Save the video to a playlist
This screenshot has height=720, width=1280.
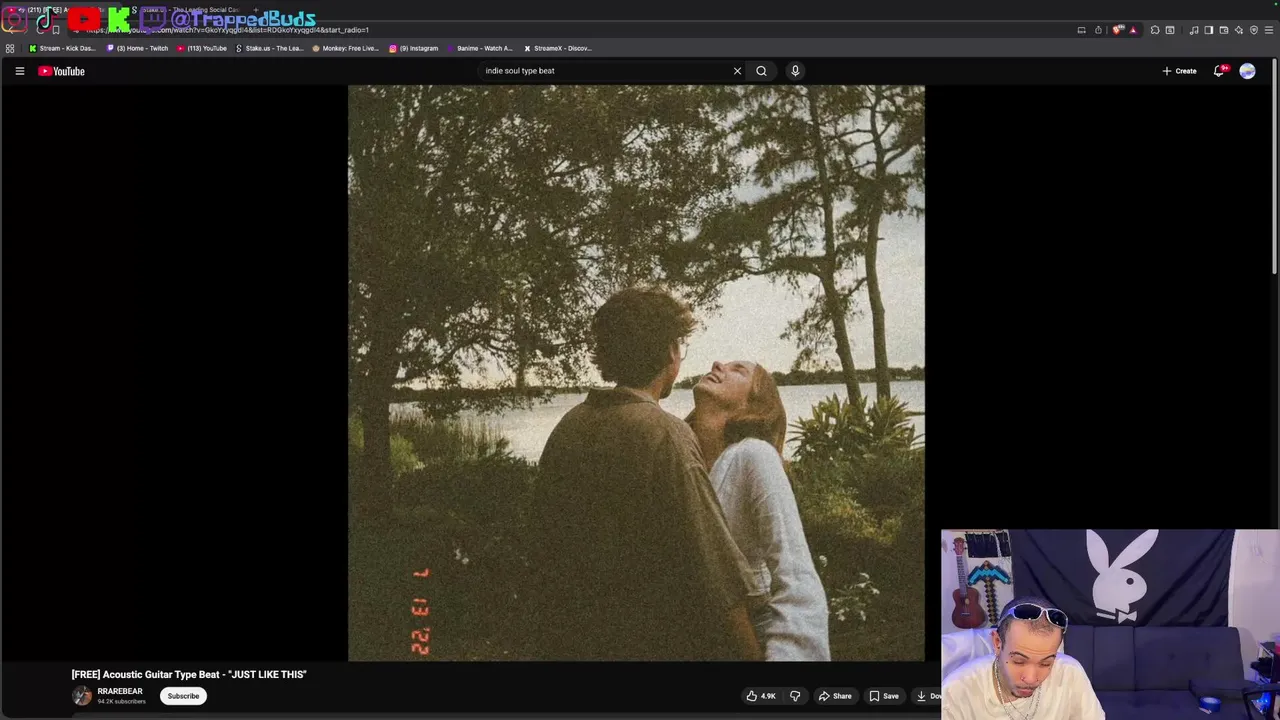(x=884, y=696)
